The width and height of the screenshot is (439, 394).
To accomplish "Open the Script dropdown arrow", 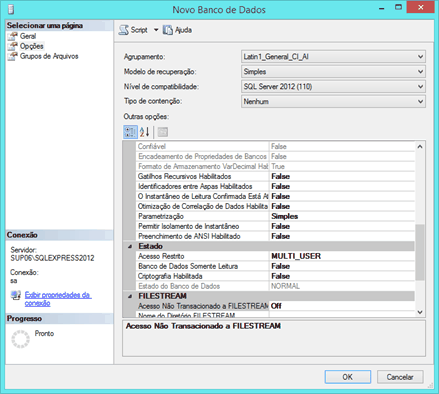I will pos(156,30).
